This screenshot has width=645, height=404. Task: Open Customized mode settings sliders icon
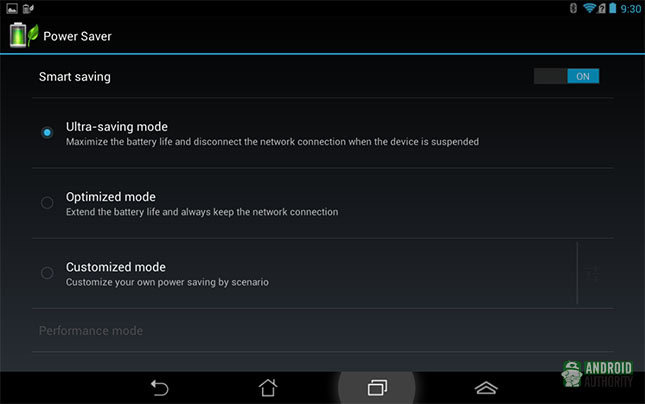tap(593, 273)
